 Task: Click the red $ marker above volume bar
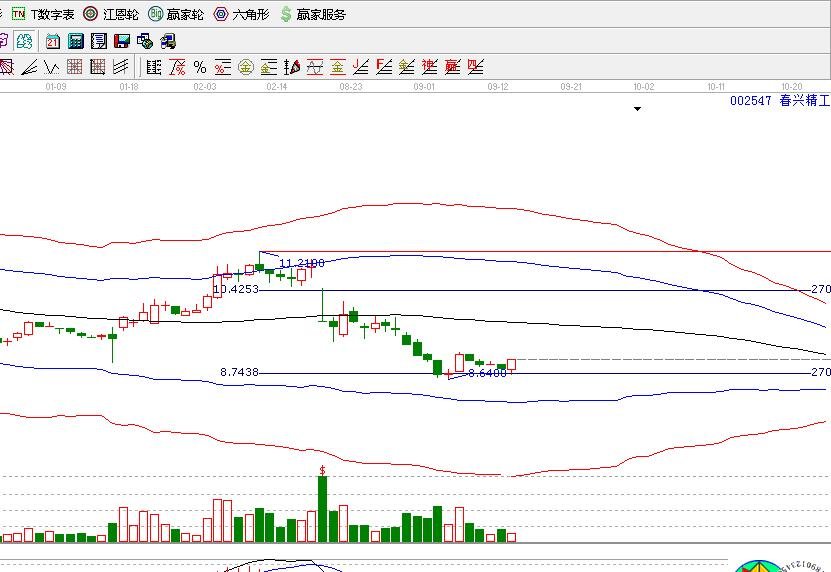click(322, 470)
